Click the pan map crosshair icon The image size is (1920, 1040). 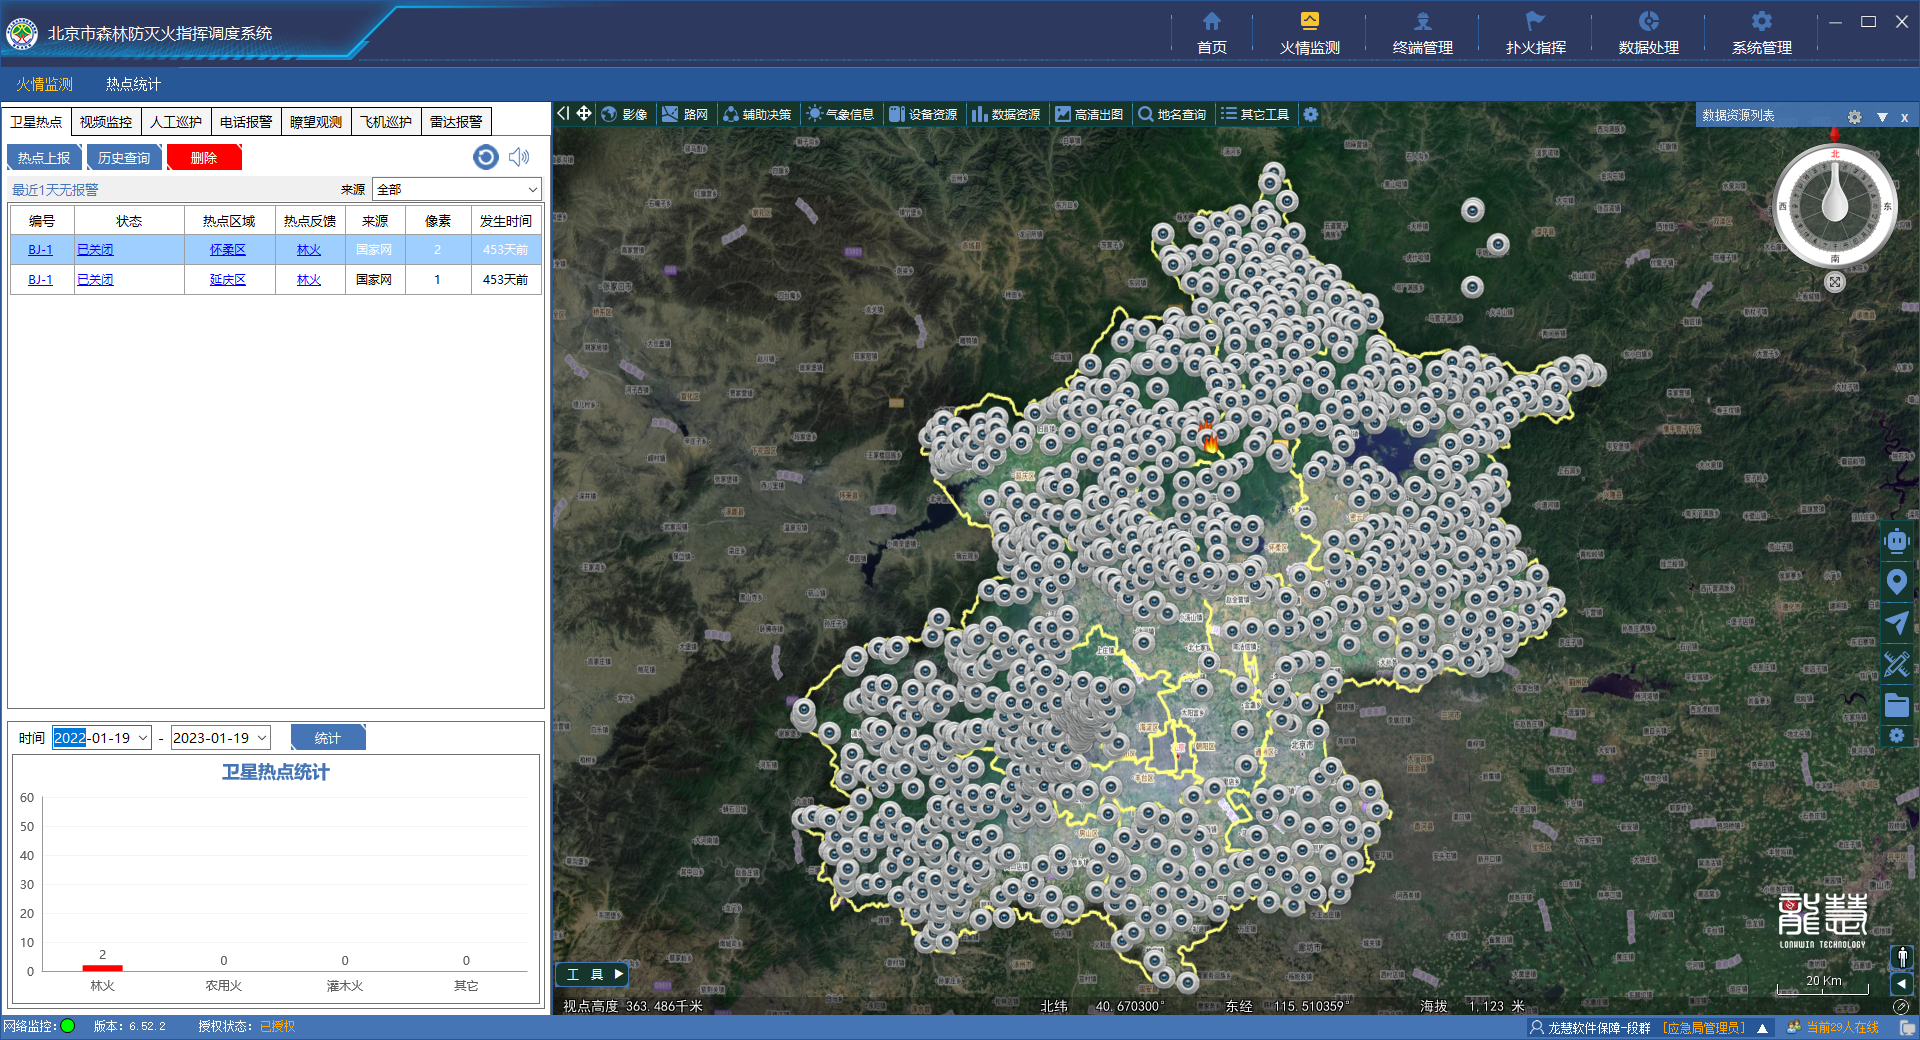pos(584,114)
